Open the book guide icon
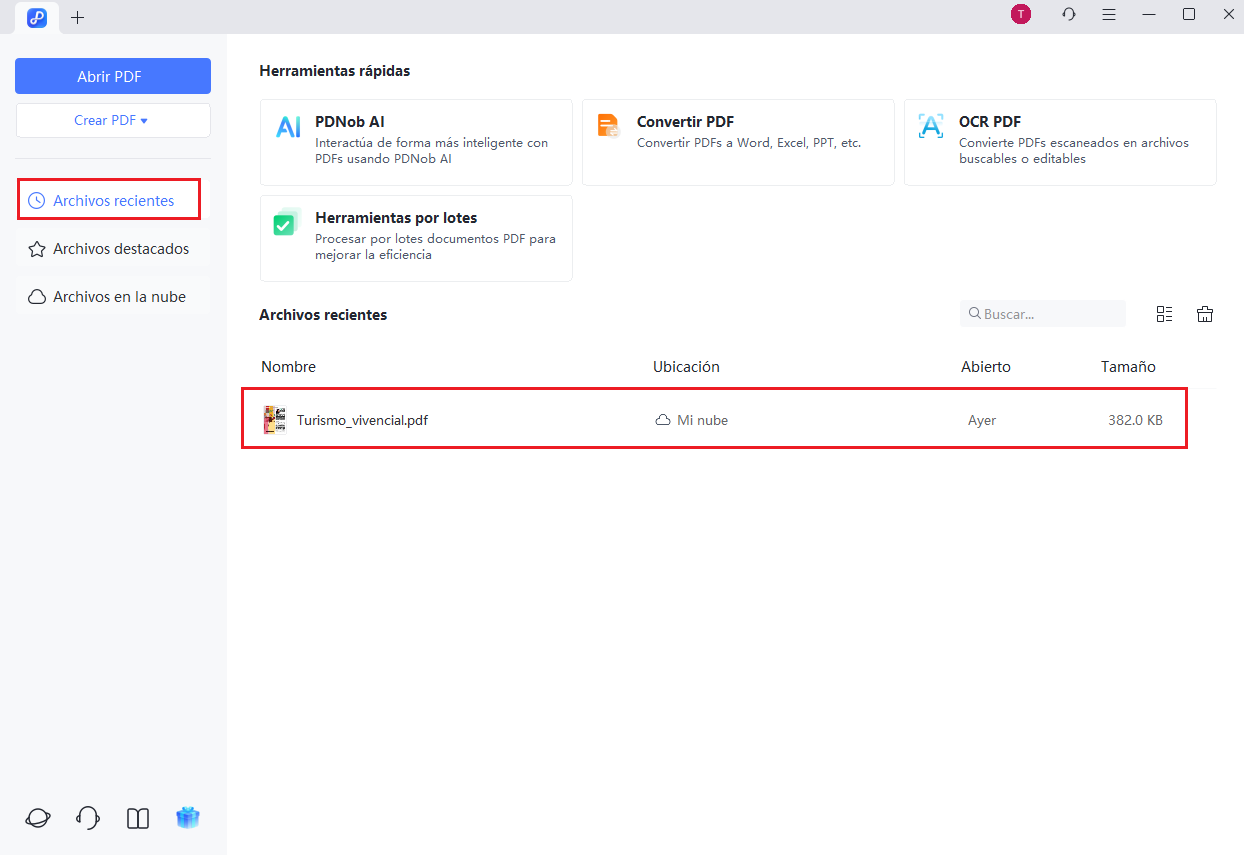Image resolution: width=1244 pixels, height=855 pixels. (138, 818)
